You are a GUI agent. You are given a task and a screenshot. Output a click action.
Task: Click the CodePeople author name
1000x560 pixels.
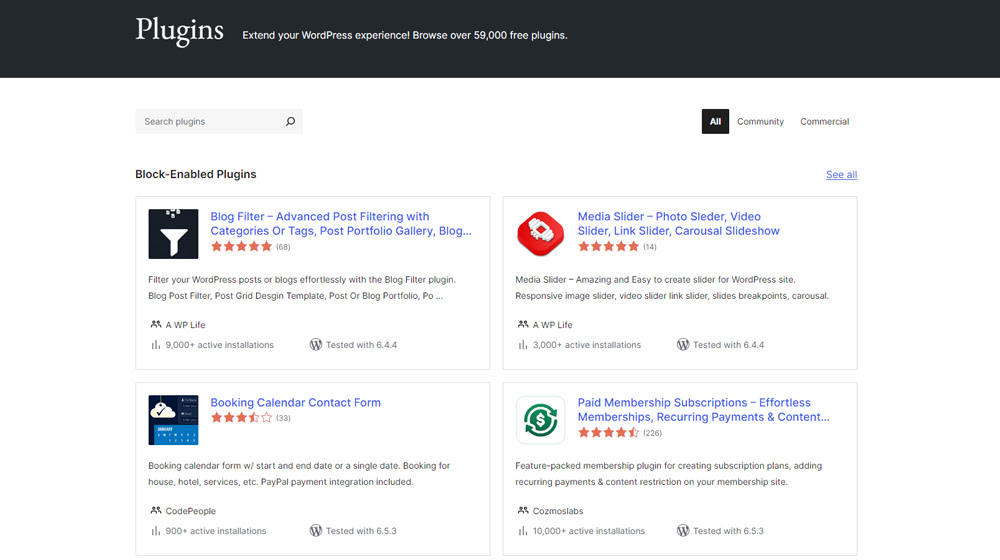(191, 511)
